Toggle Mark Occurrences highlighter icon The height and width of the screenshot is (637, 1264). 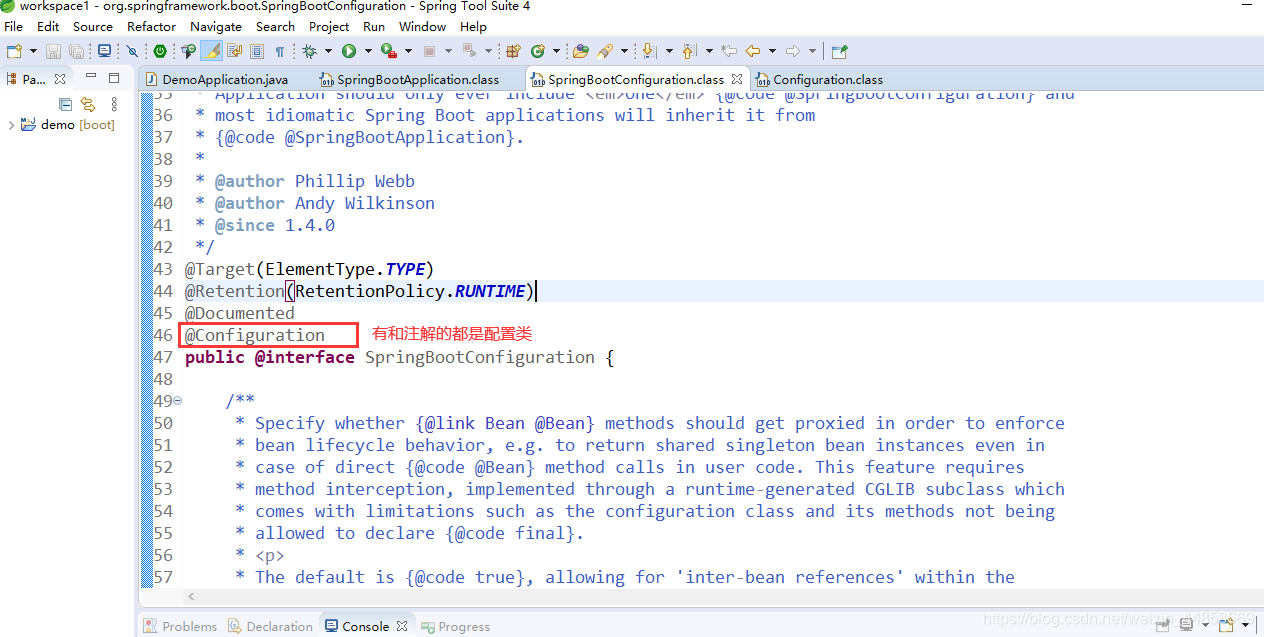pos(212,51)
